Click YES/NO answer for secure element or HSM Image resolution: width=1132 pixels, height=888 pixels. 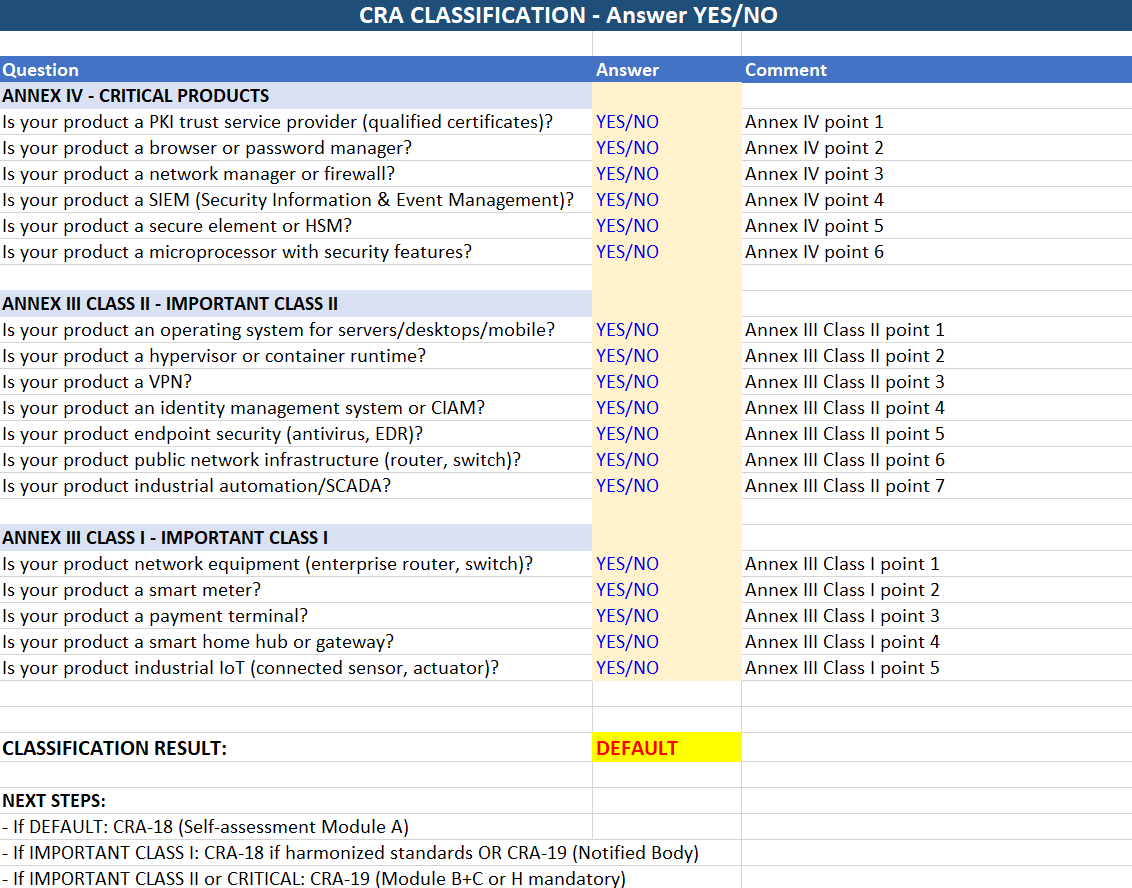click(627, 226)
